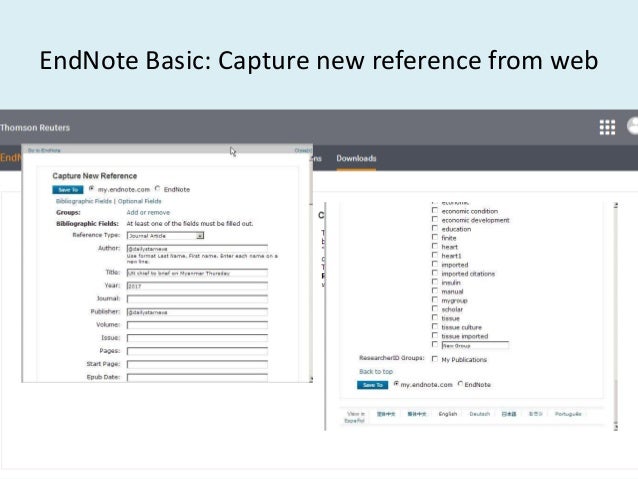Check the heart group

[435, 246]
